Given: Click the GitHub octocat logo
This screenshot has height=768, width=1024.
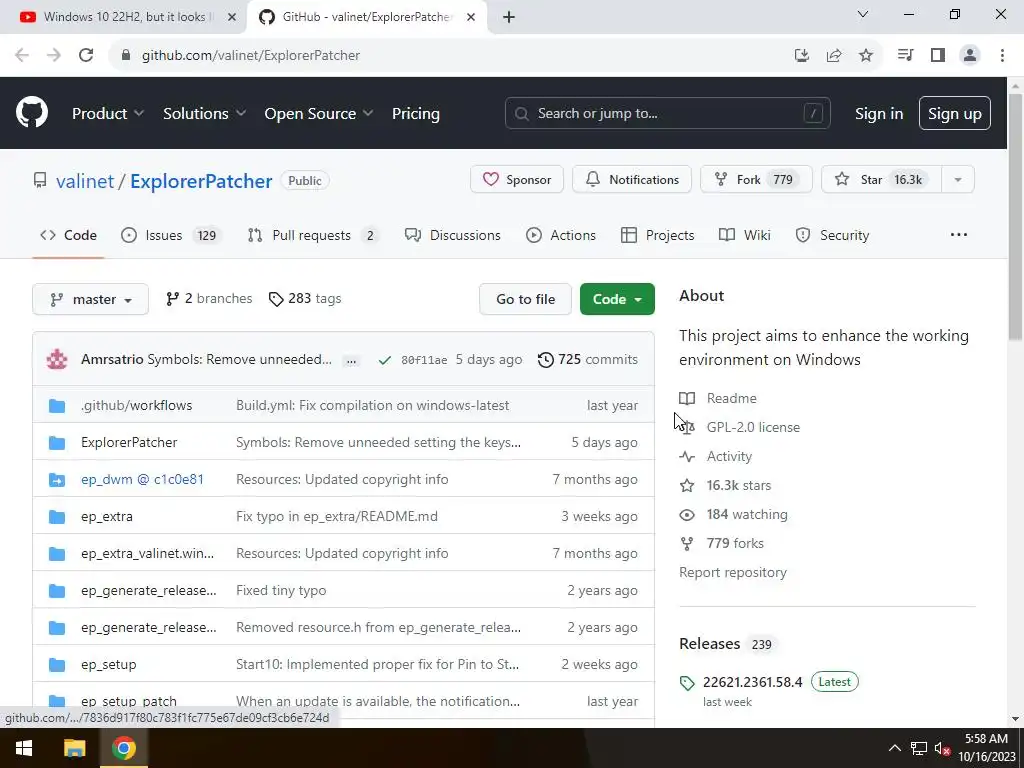Looking at the screenshot, I should [x=32, y=113].
